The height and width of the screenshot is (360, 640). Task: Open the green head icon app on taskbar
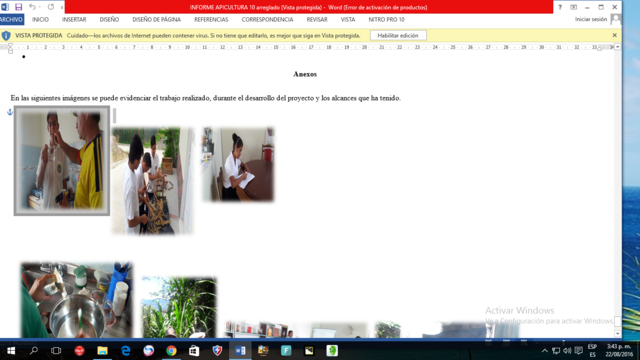click(332, 351)
